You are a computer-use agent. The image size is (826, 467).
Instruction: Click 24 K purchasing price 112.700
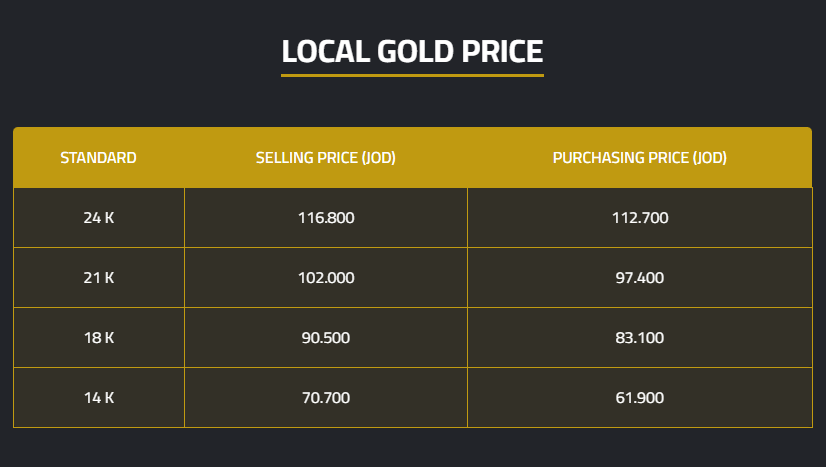tap(639, 218)
